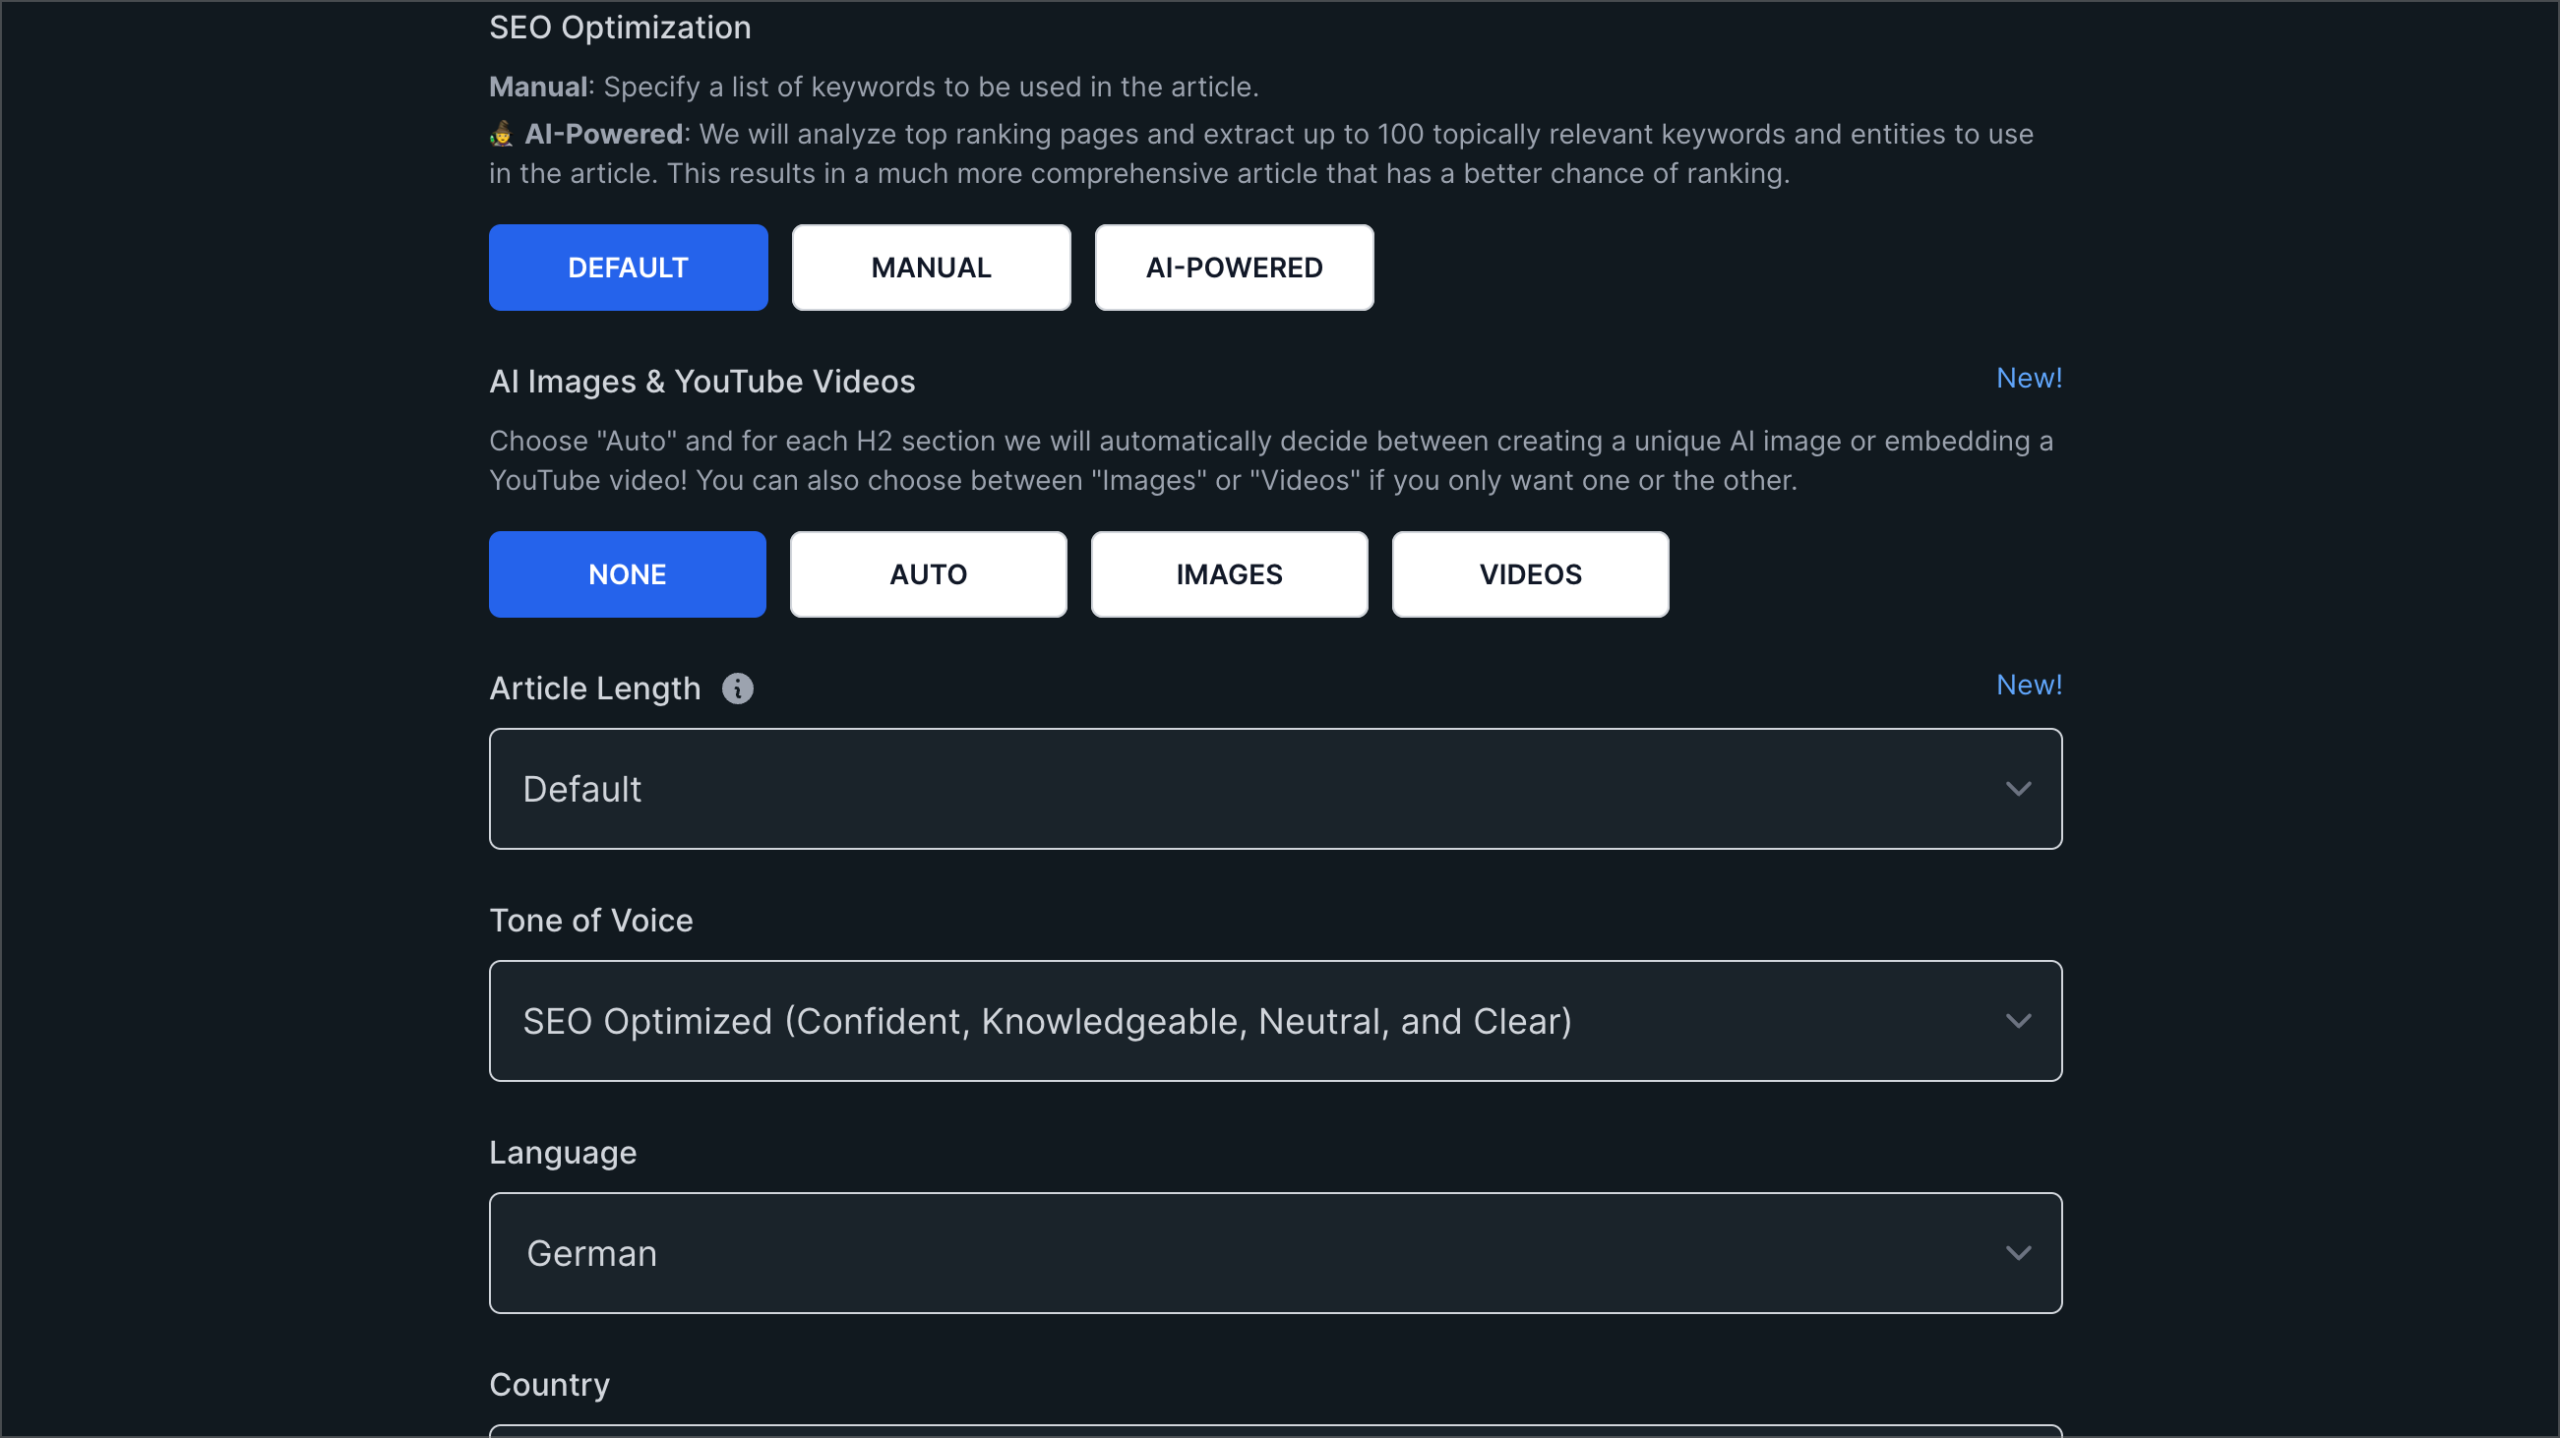Click the Tone of Voice chevron arrow
2560x1438 pixels.
pyautogui.click(x=2018, y=1021)
